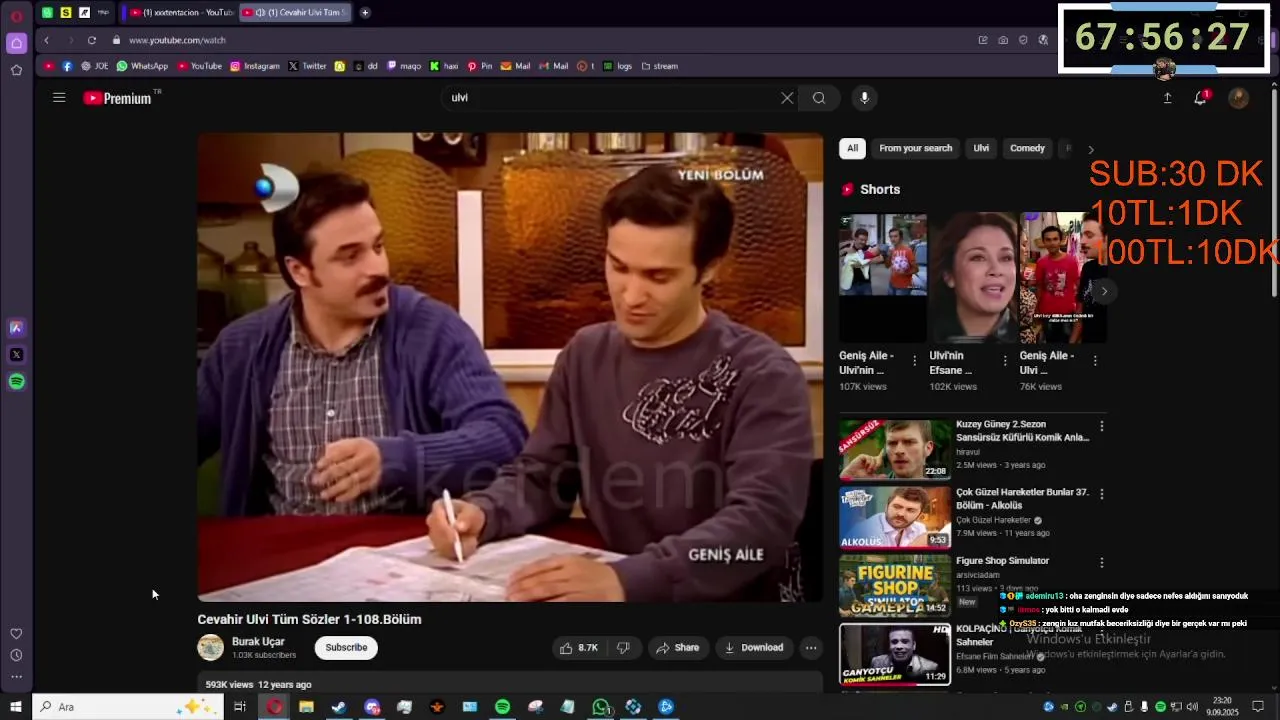The height and width of the screenshot is (720, 1280).
Task: Open menu for Çok Güzel Hareketler video
Action: click(1102, 494)
